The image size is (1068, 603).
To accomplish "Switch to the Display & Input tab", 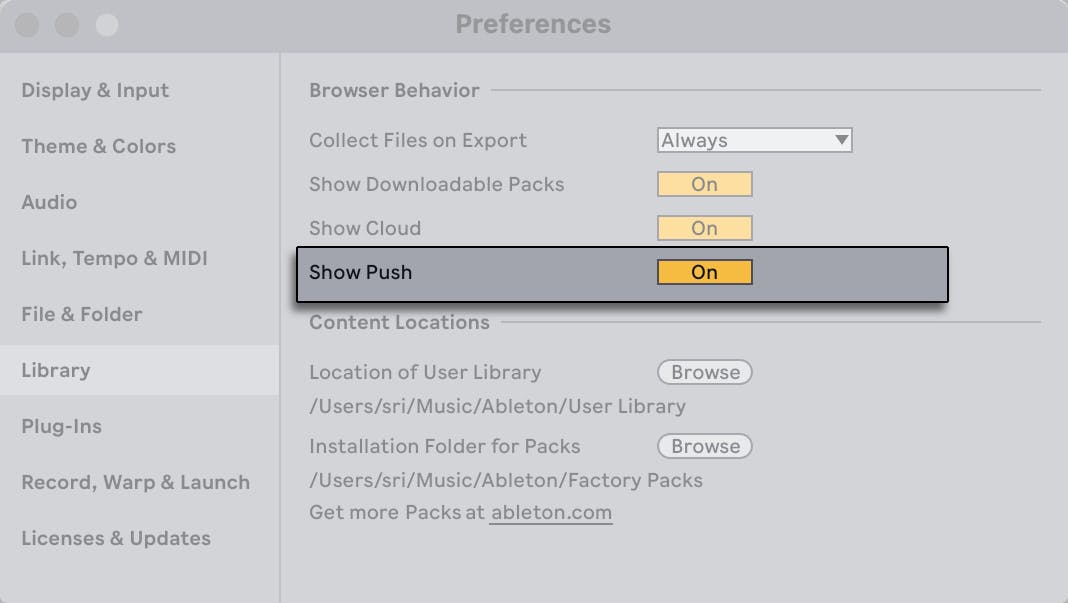I will tap(95, 90).
